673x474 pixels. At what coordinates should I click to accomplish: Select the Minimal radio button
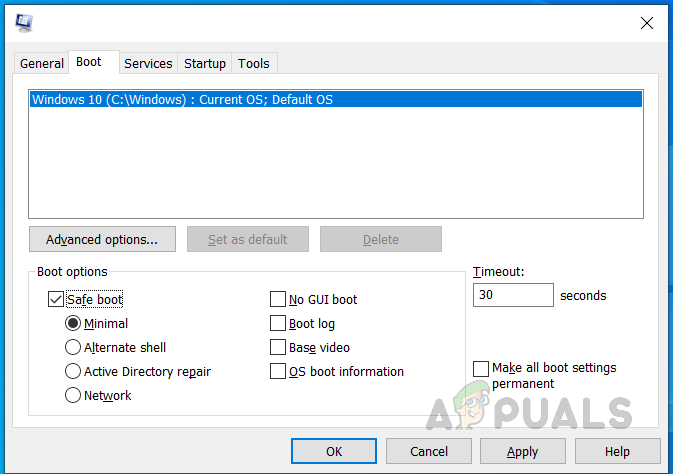click(x=73, y=323)
